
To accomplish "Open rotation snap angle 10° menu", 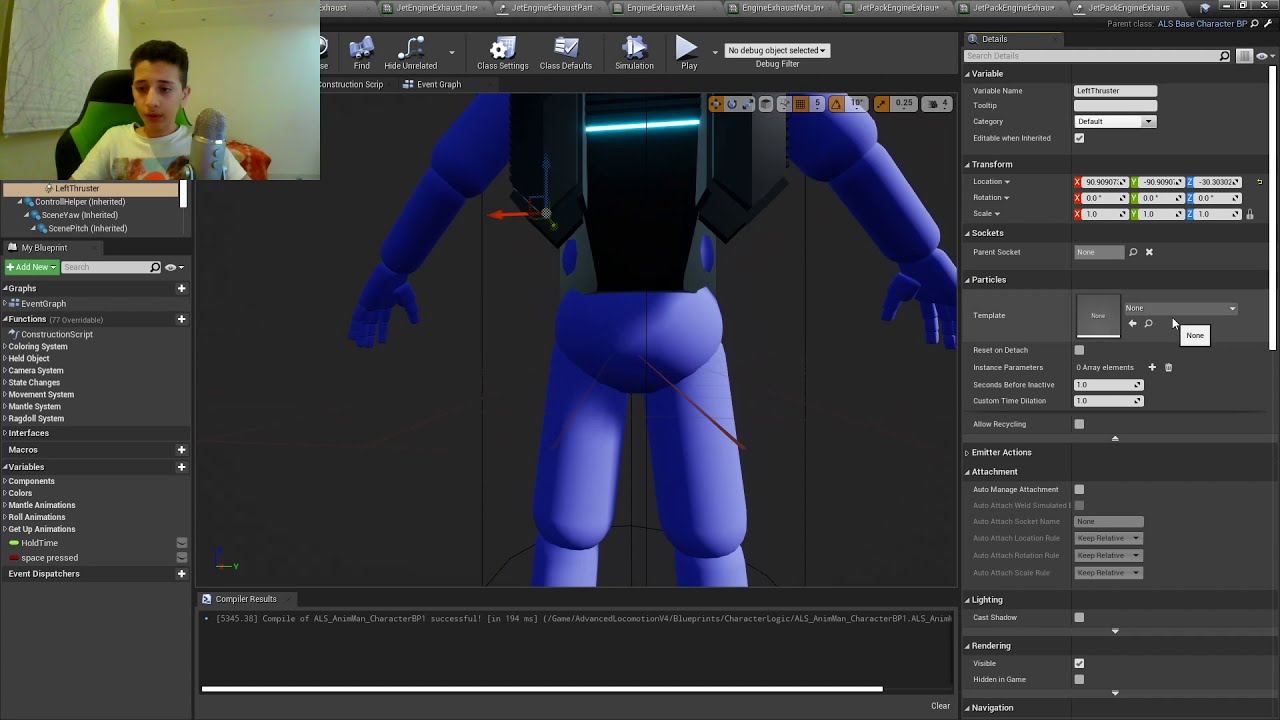I will (x=857, y=104).
